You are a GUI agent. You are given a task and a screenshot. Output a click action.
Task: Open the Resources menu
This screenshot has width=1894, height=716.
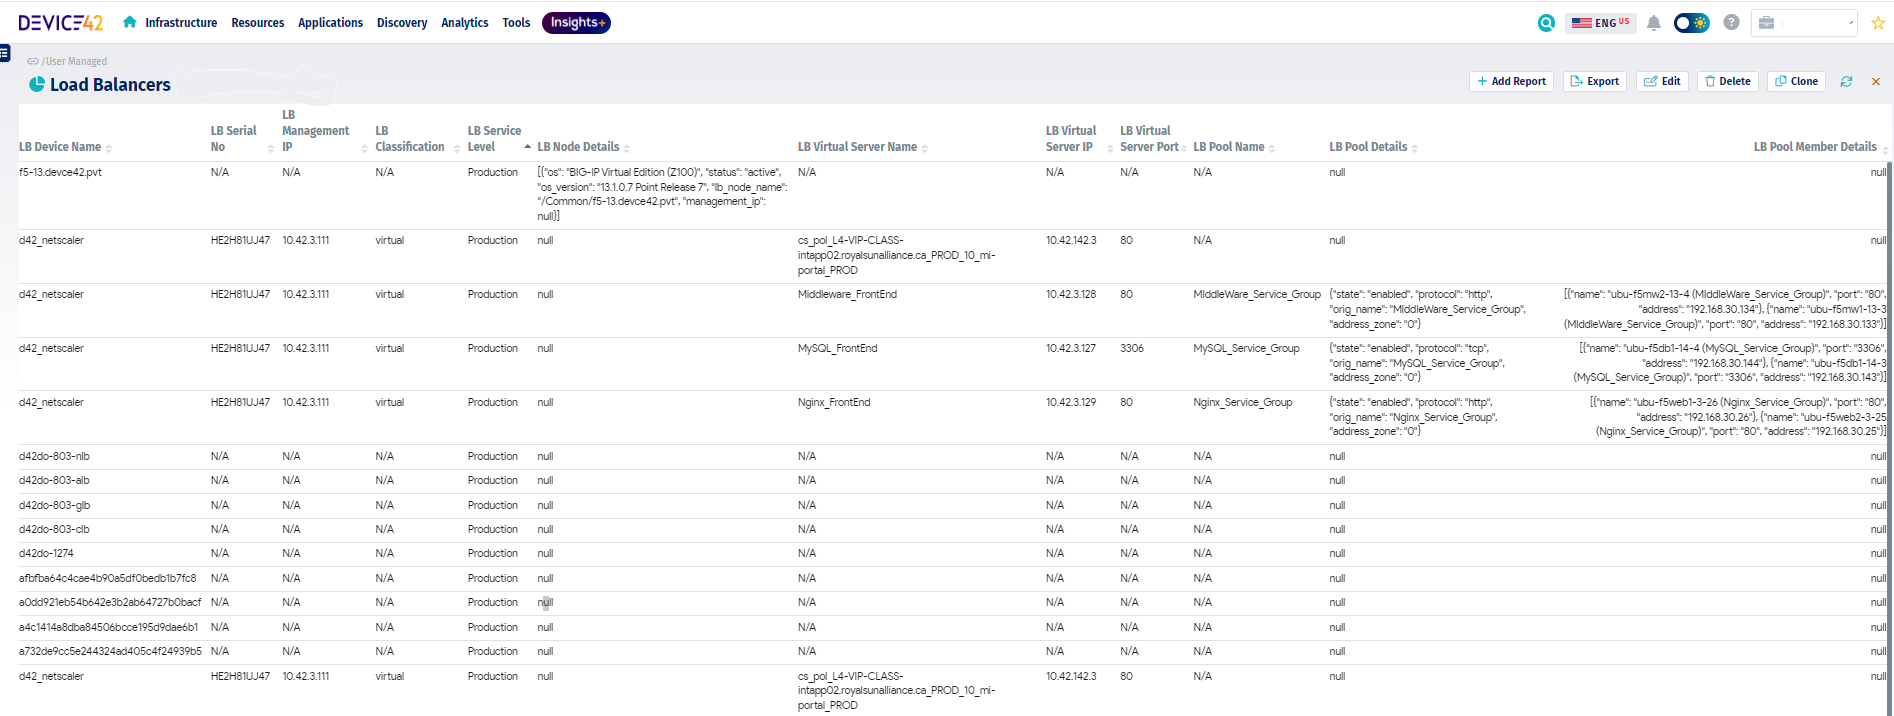(x=258, y=22)
